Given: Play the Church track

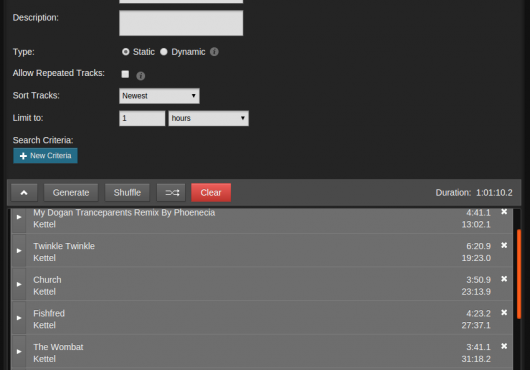Looking at the screenshot, I should point(19,285).
